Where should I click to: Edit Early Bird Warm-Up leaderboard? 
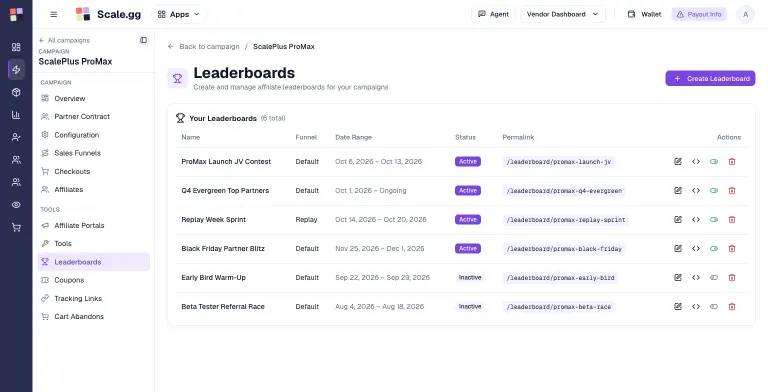(678, 277)
